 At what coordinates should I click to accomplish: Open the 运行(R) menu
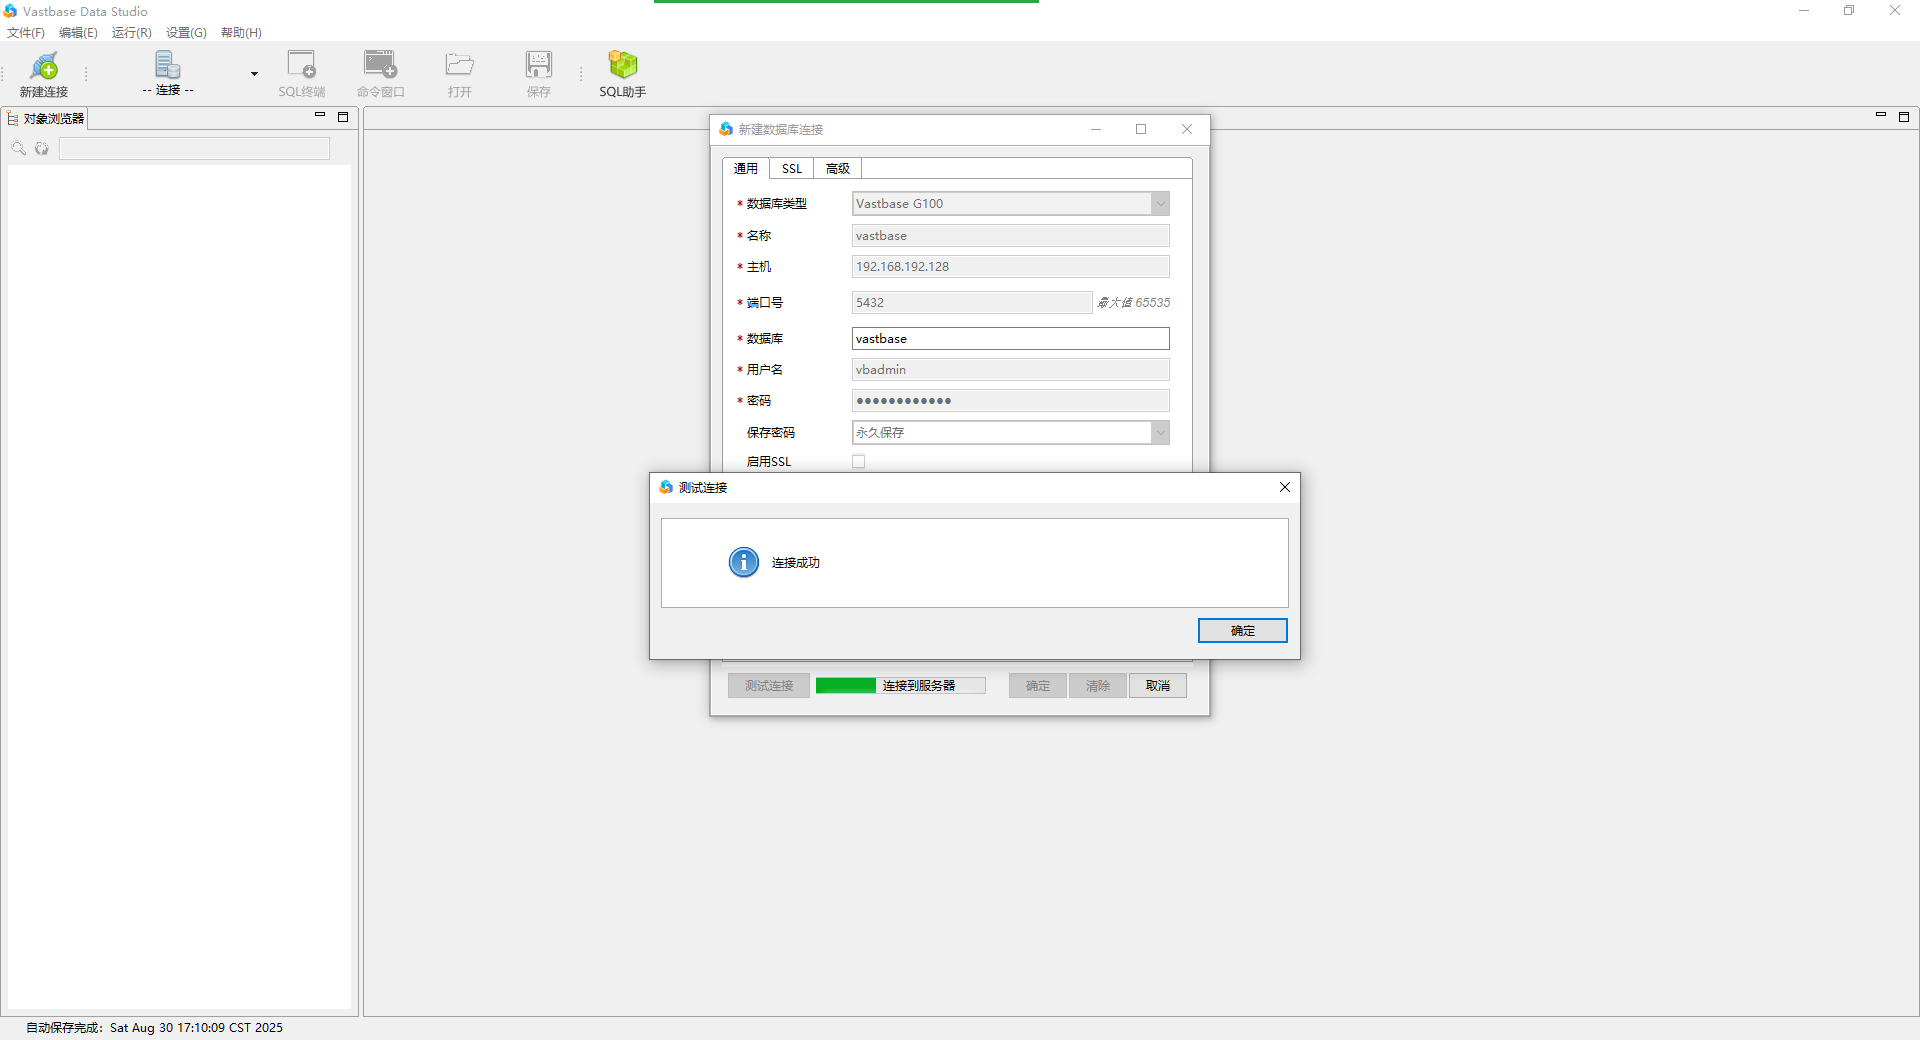[x=132, y=33]
